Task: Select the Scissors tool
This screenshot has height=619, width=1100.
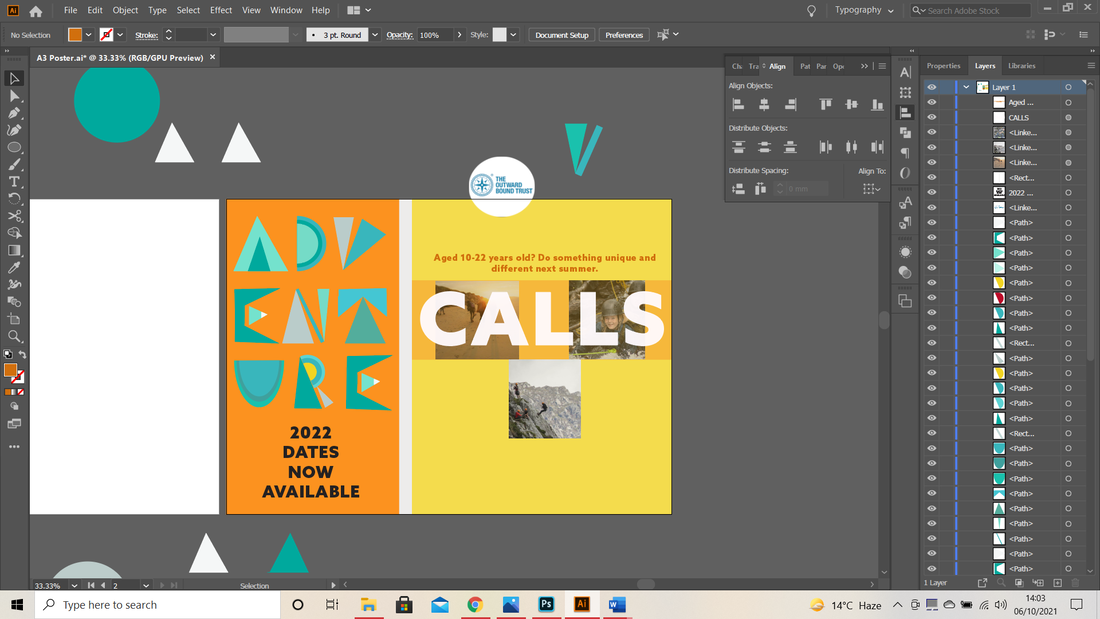Action: [x=14, y=216]
